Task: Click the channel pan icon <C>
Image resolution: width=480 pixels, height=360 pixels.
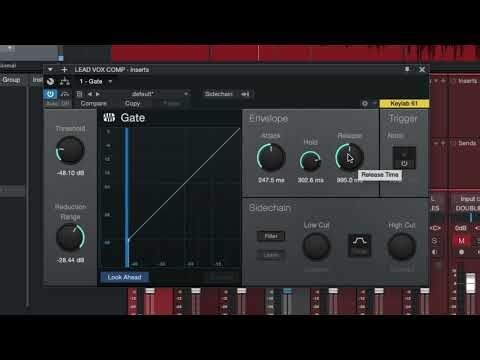Action: [436, 228]
